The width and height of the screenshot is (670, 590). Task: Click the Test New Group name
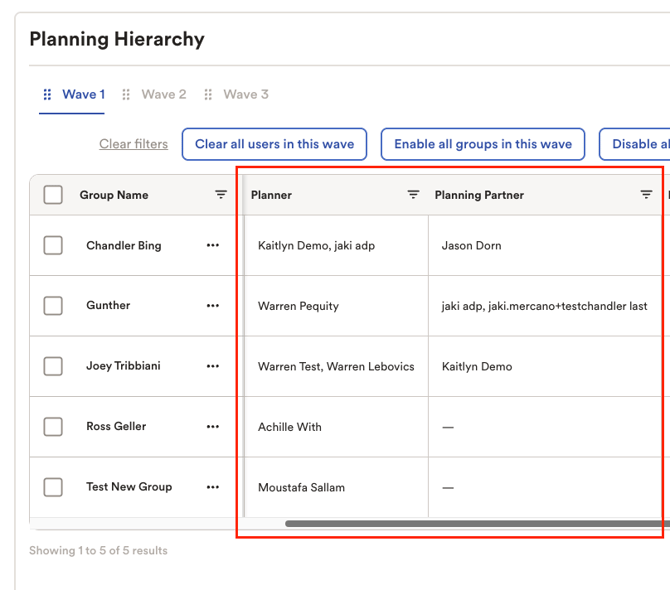pos(129,487)
